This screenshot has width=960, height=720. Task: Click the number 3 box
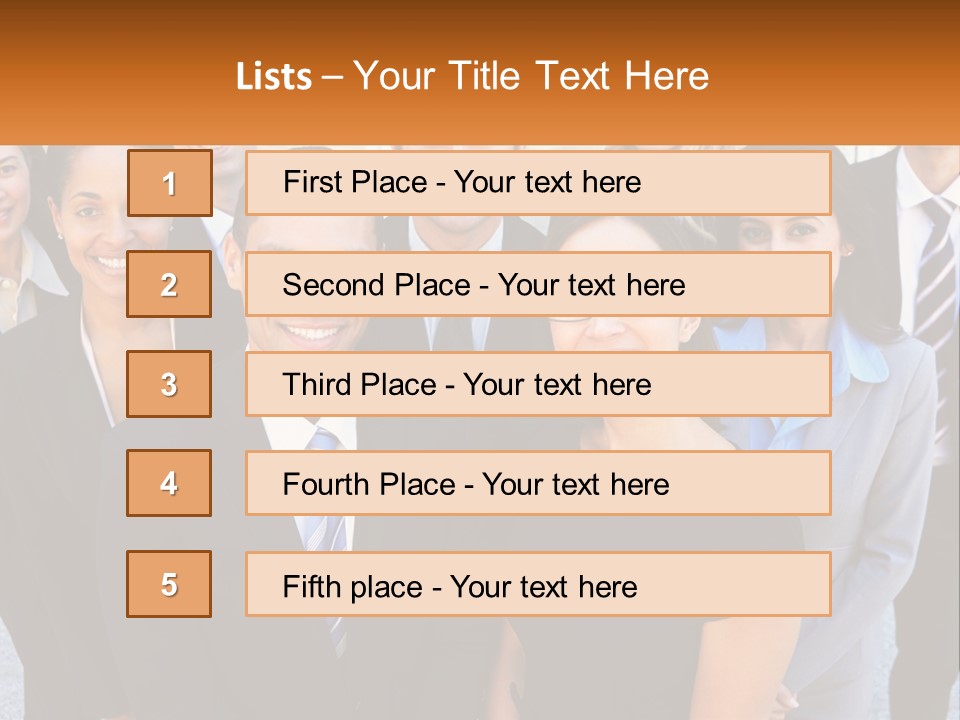[x=169, y=384]
